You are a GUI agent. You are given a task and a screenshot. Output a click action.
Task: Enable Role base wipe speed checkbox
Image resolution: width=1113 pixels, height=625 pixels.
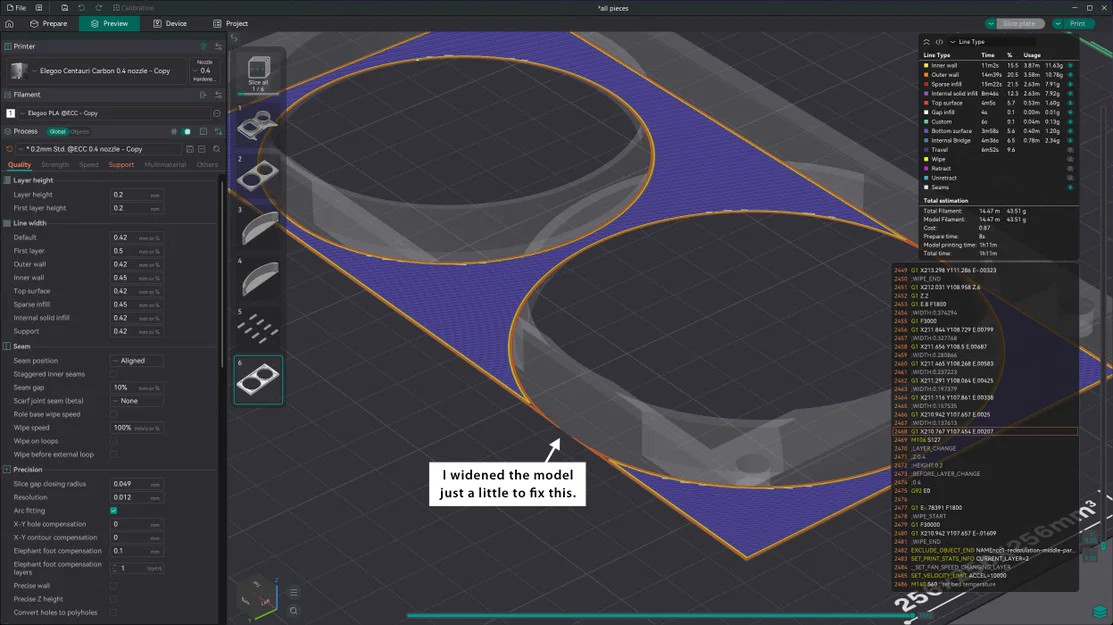[x=114, y=414]
